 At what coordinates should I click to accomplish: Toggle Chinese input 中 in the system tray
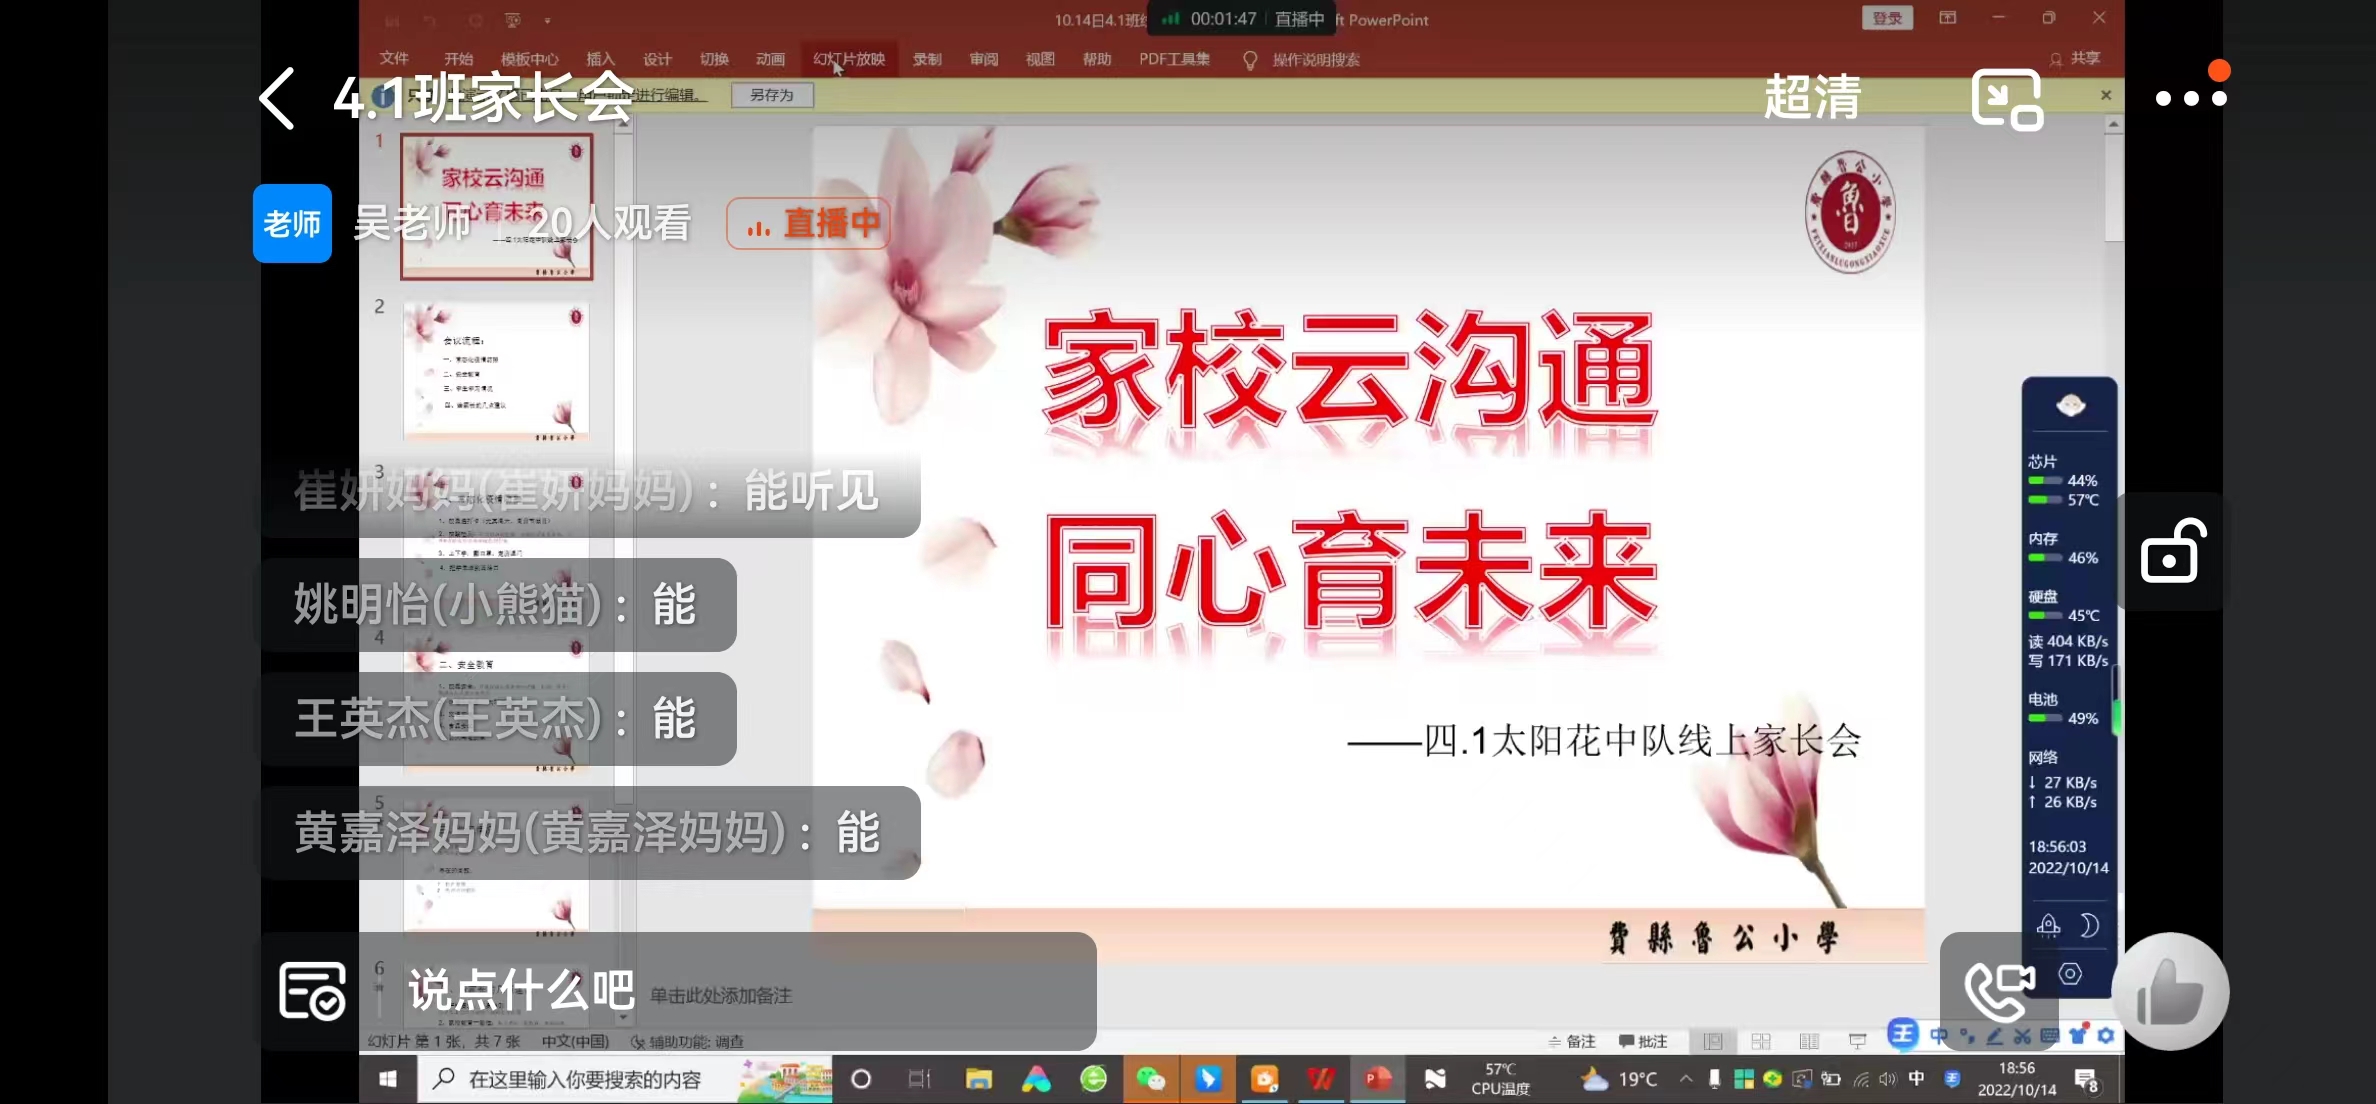pyautogui.click(x=1915, y=1079)
